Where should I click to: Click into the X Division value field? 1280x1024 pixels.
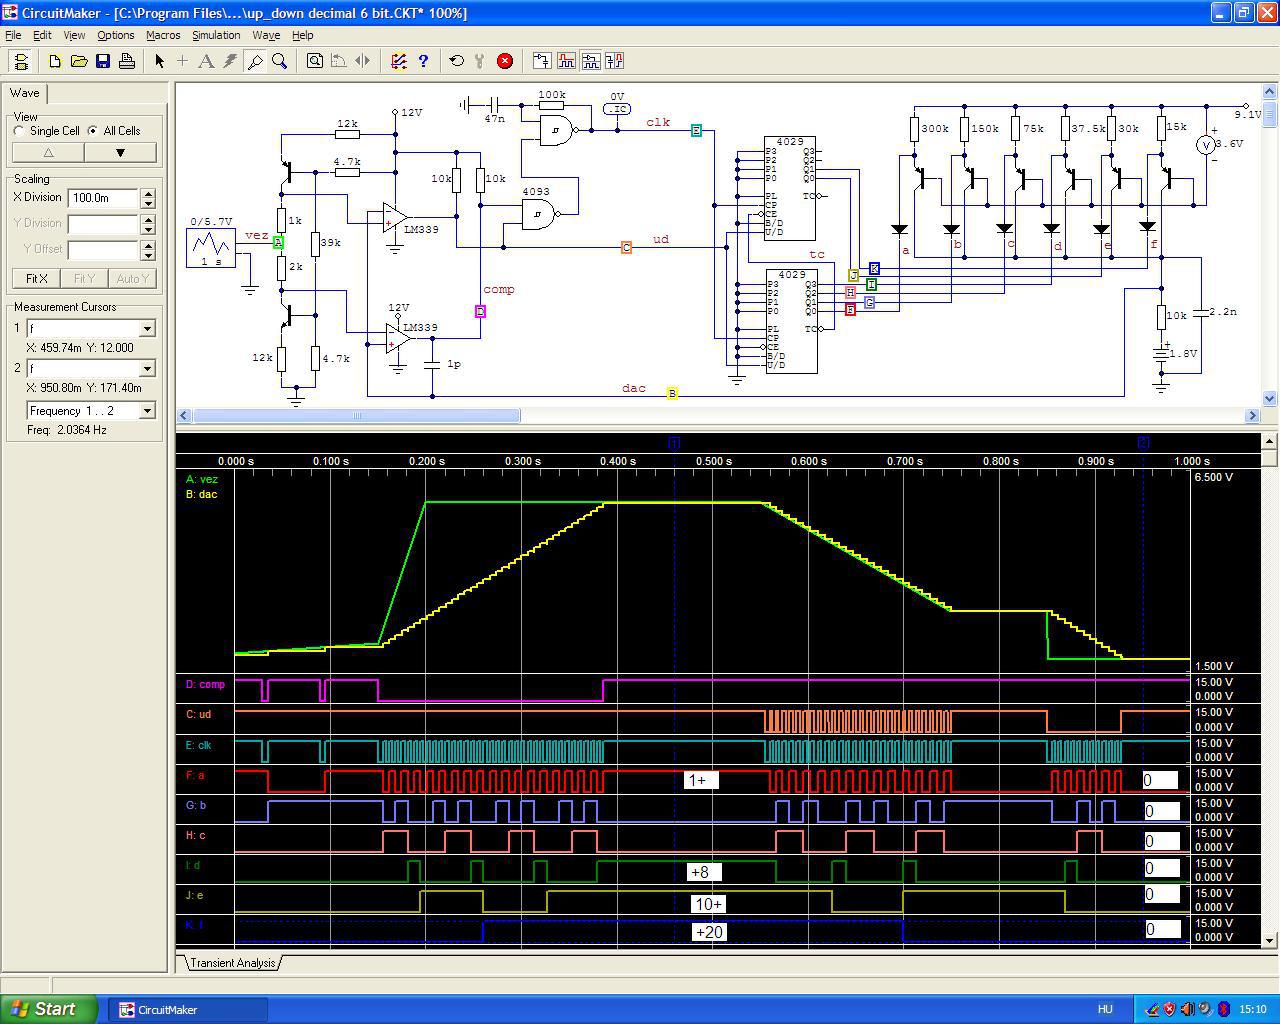pos(103,198)
